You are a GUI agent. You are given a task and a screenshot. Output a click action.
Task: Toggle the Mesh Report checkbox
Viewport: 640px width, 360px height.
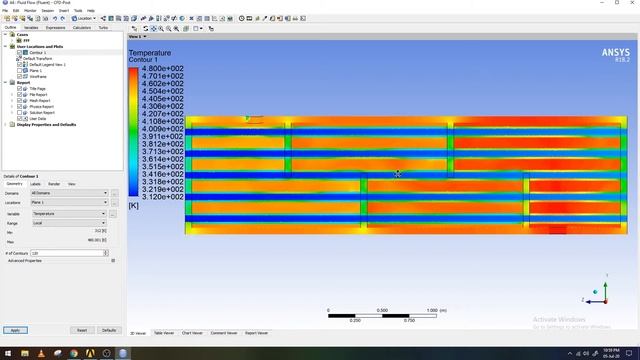coord(19,100)
